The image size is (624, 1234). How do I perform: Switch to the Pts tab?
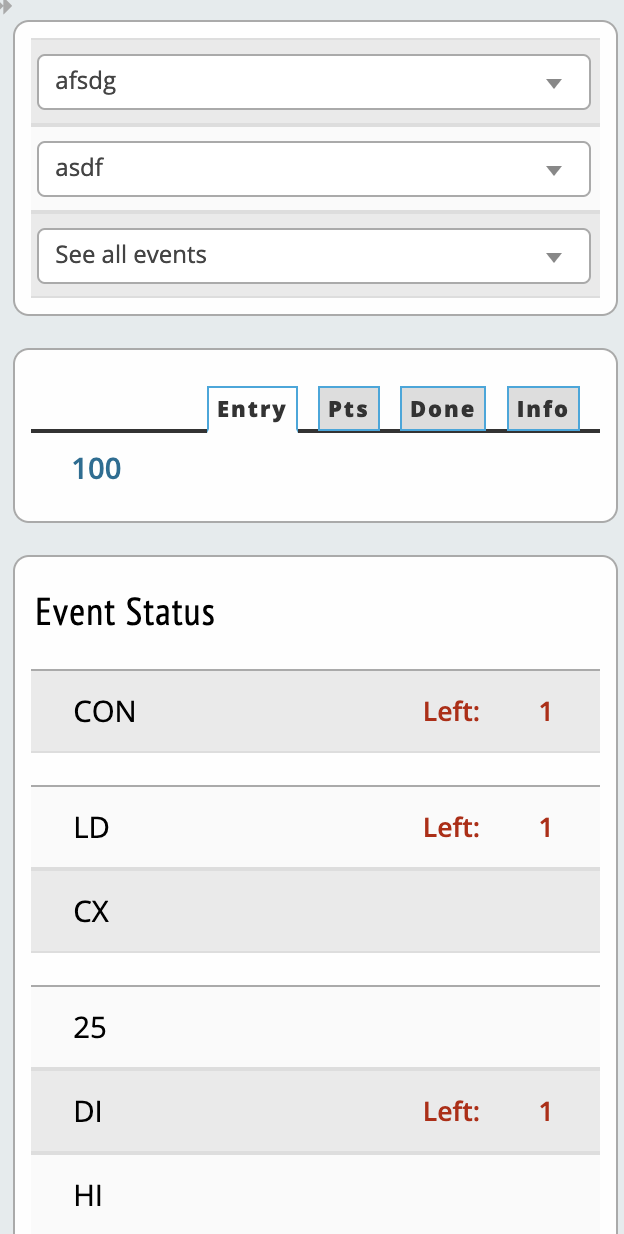pyautogui.click(x=349, y=409)
